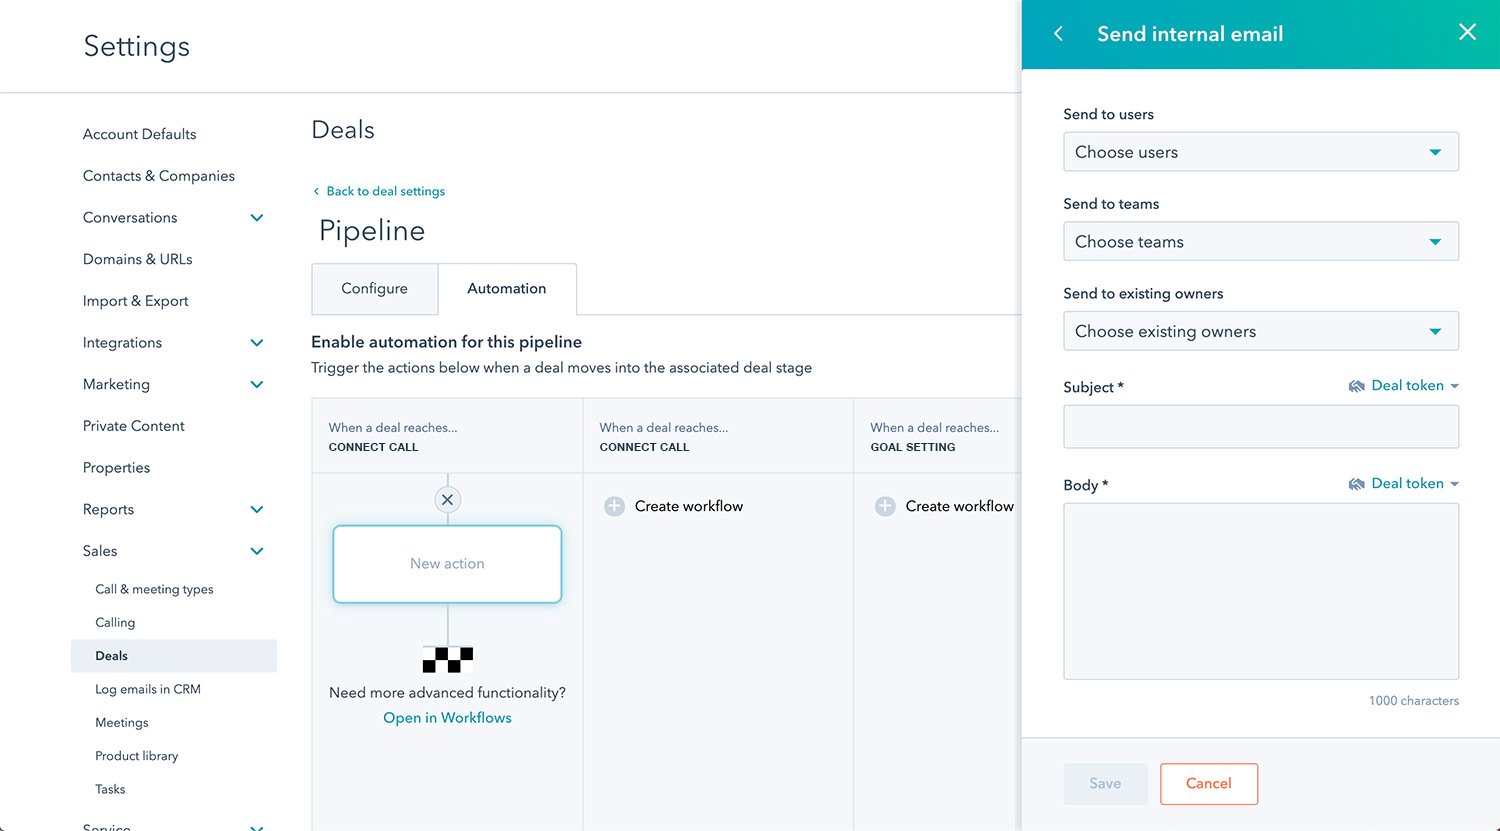Click the Save button

coord(1105,784)
